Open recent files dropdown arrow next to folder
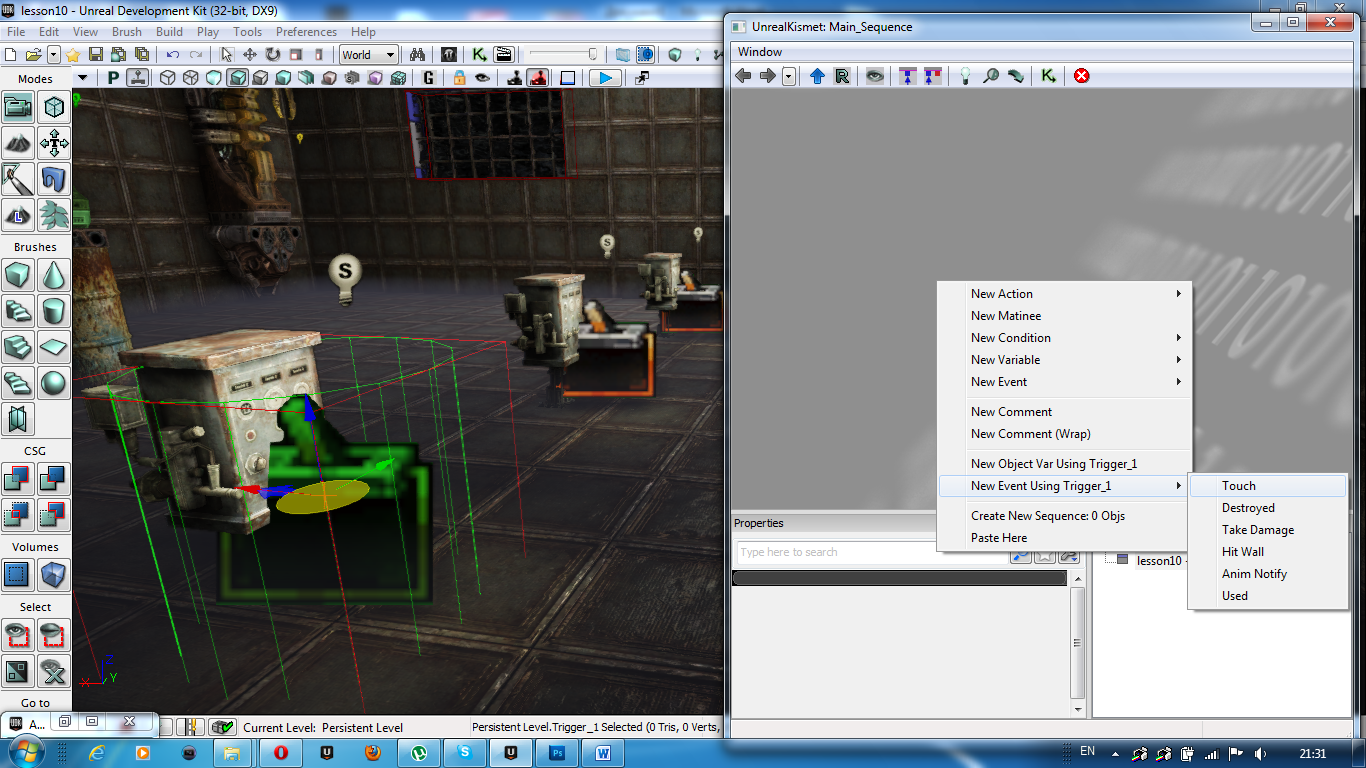The width and height of the screenshot is (1366, 768). pyautogui.click(x=54, y=55)
